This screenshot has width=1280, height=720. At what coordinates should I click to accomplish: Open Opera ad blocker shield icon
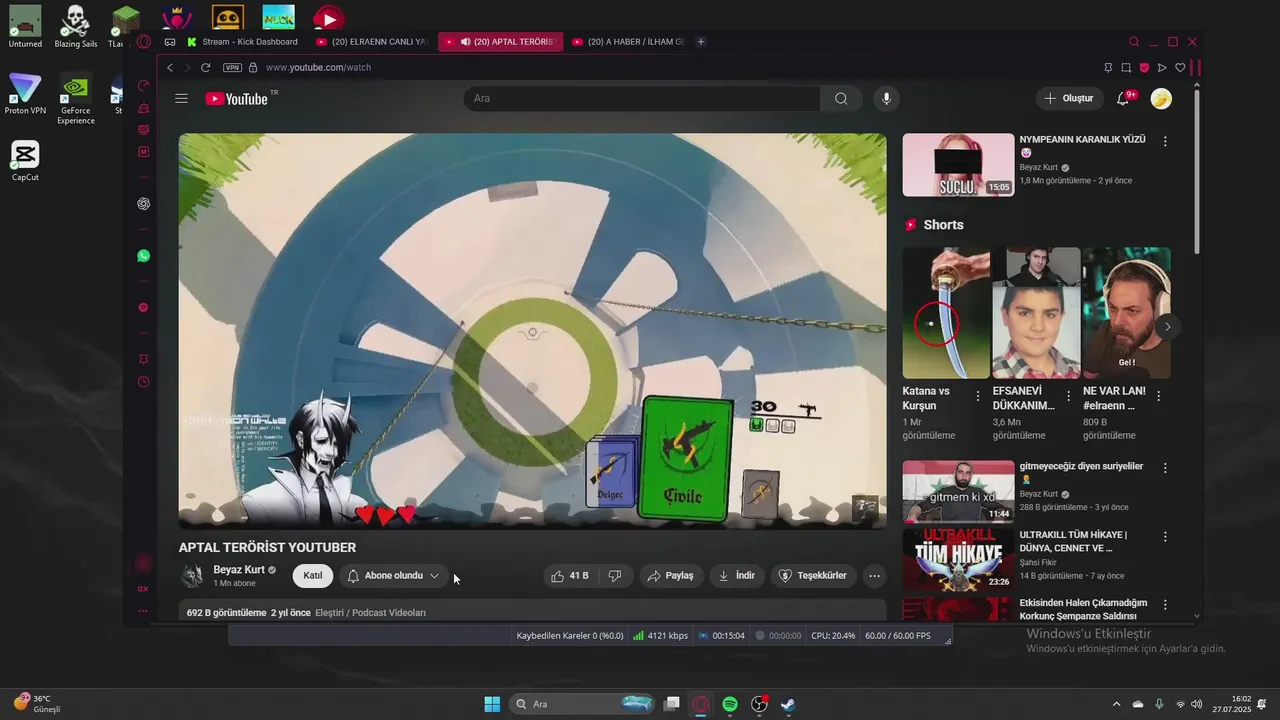point(1144,67)
